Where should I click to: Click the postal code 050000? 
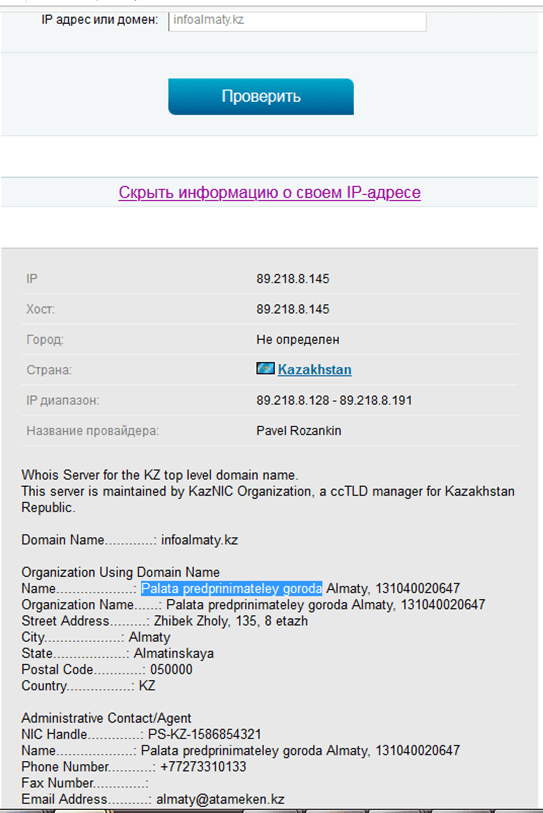171,669
